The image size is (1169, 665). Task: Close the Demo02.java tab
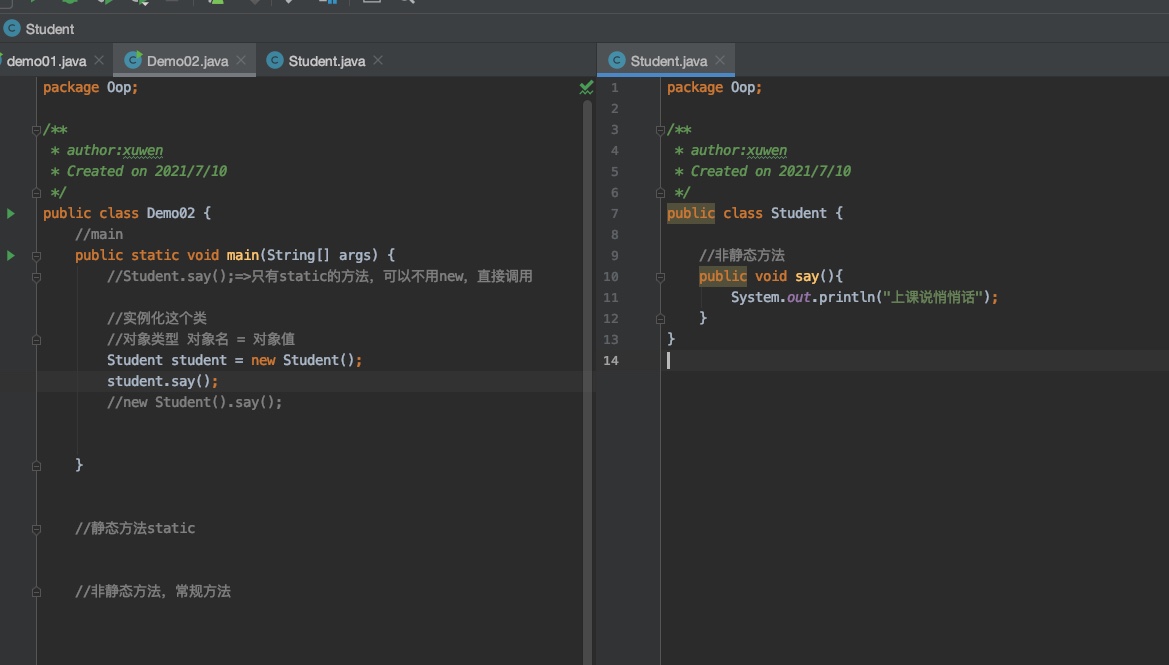(x=241, y=61)
